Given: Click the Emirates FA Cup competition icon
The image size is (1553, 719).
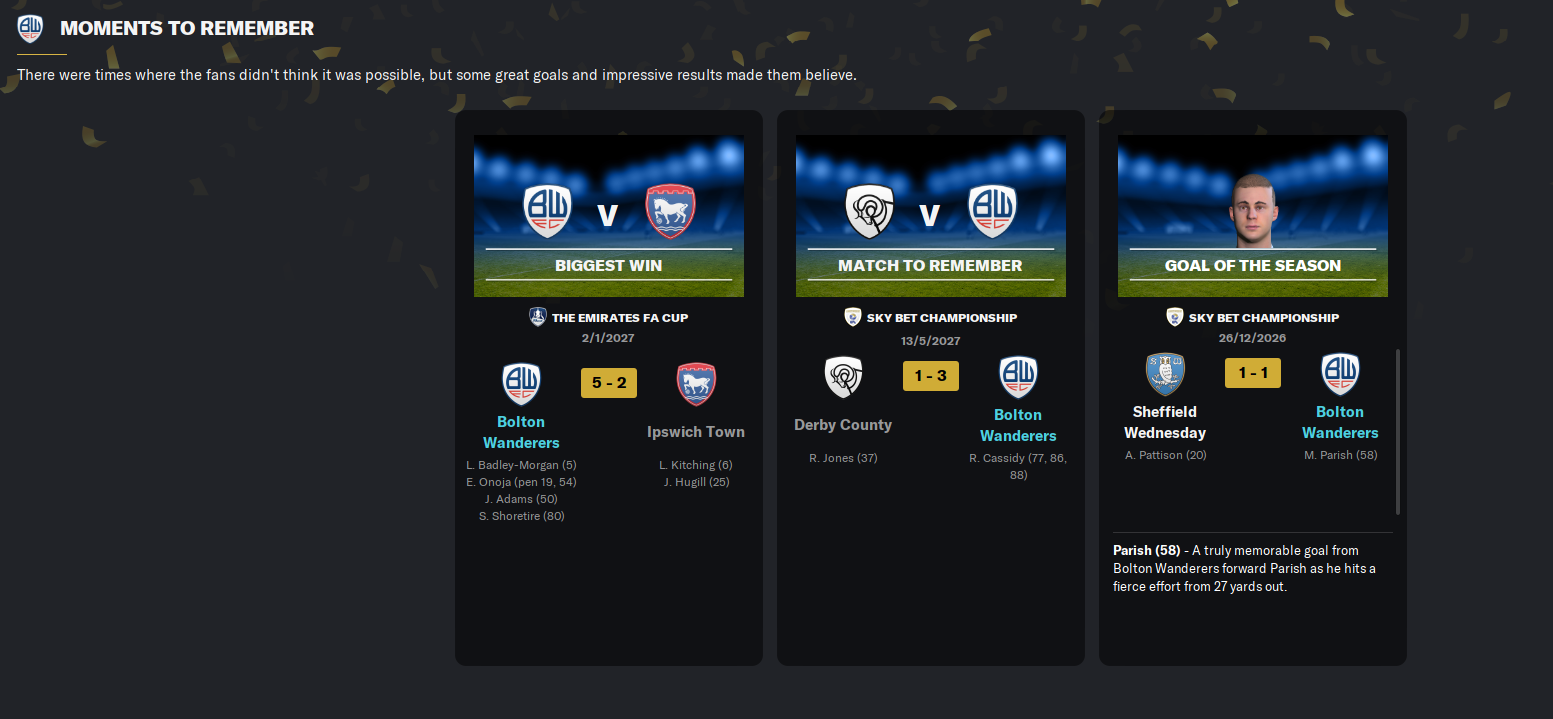Looking at the screenshot, I should (538, 317).
